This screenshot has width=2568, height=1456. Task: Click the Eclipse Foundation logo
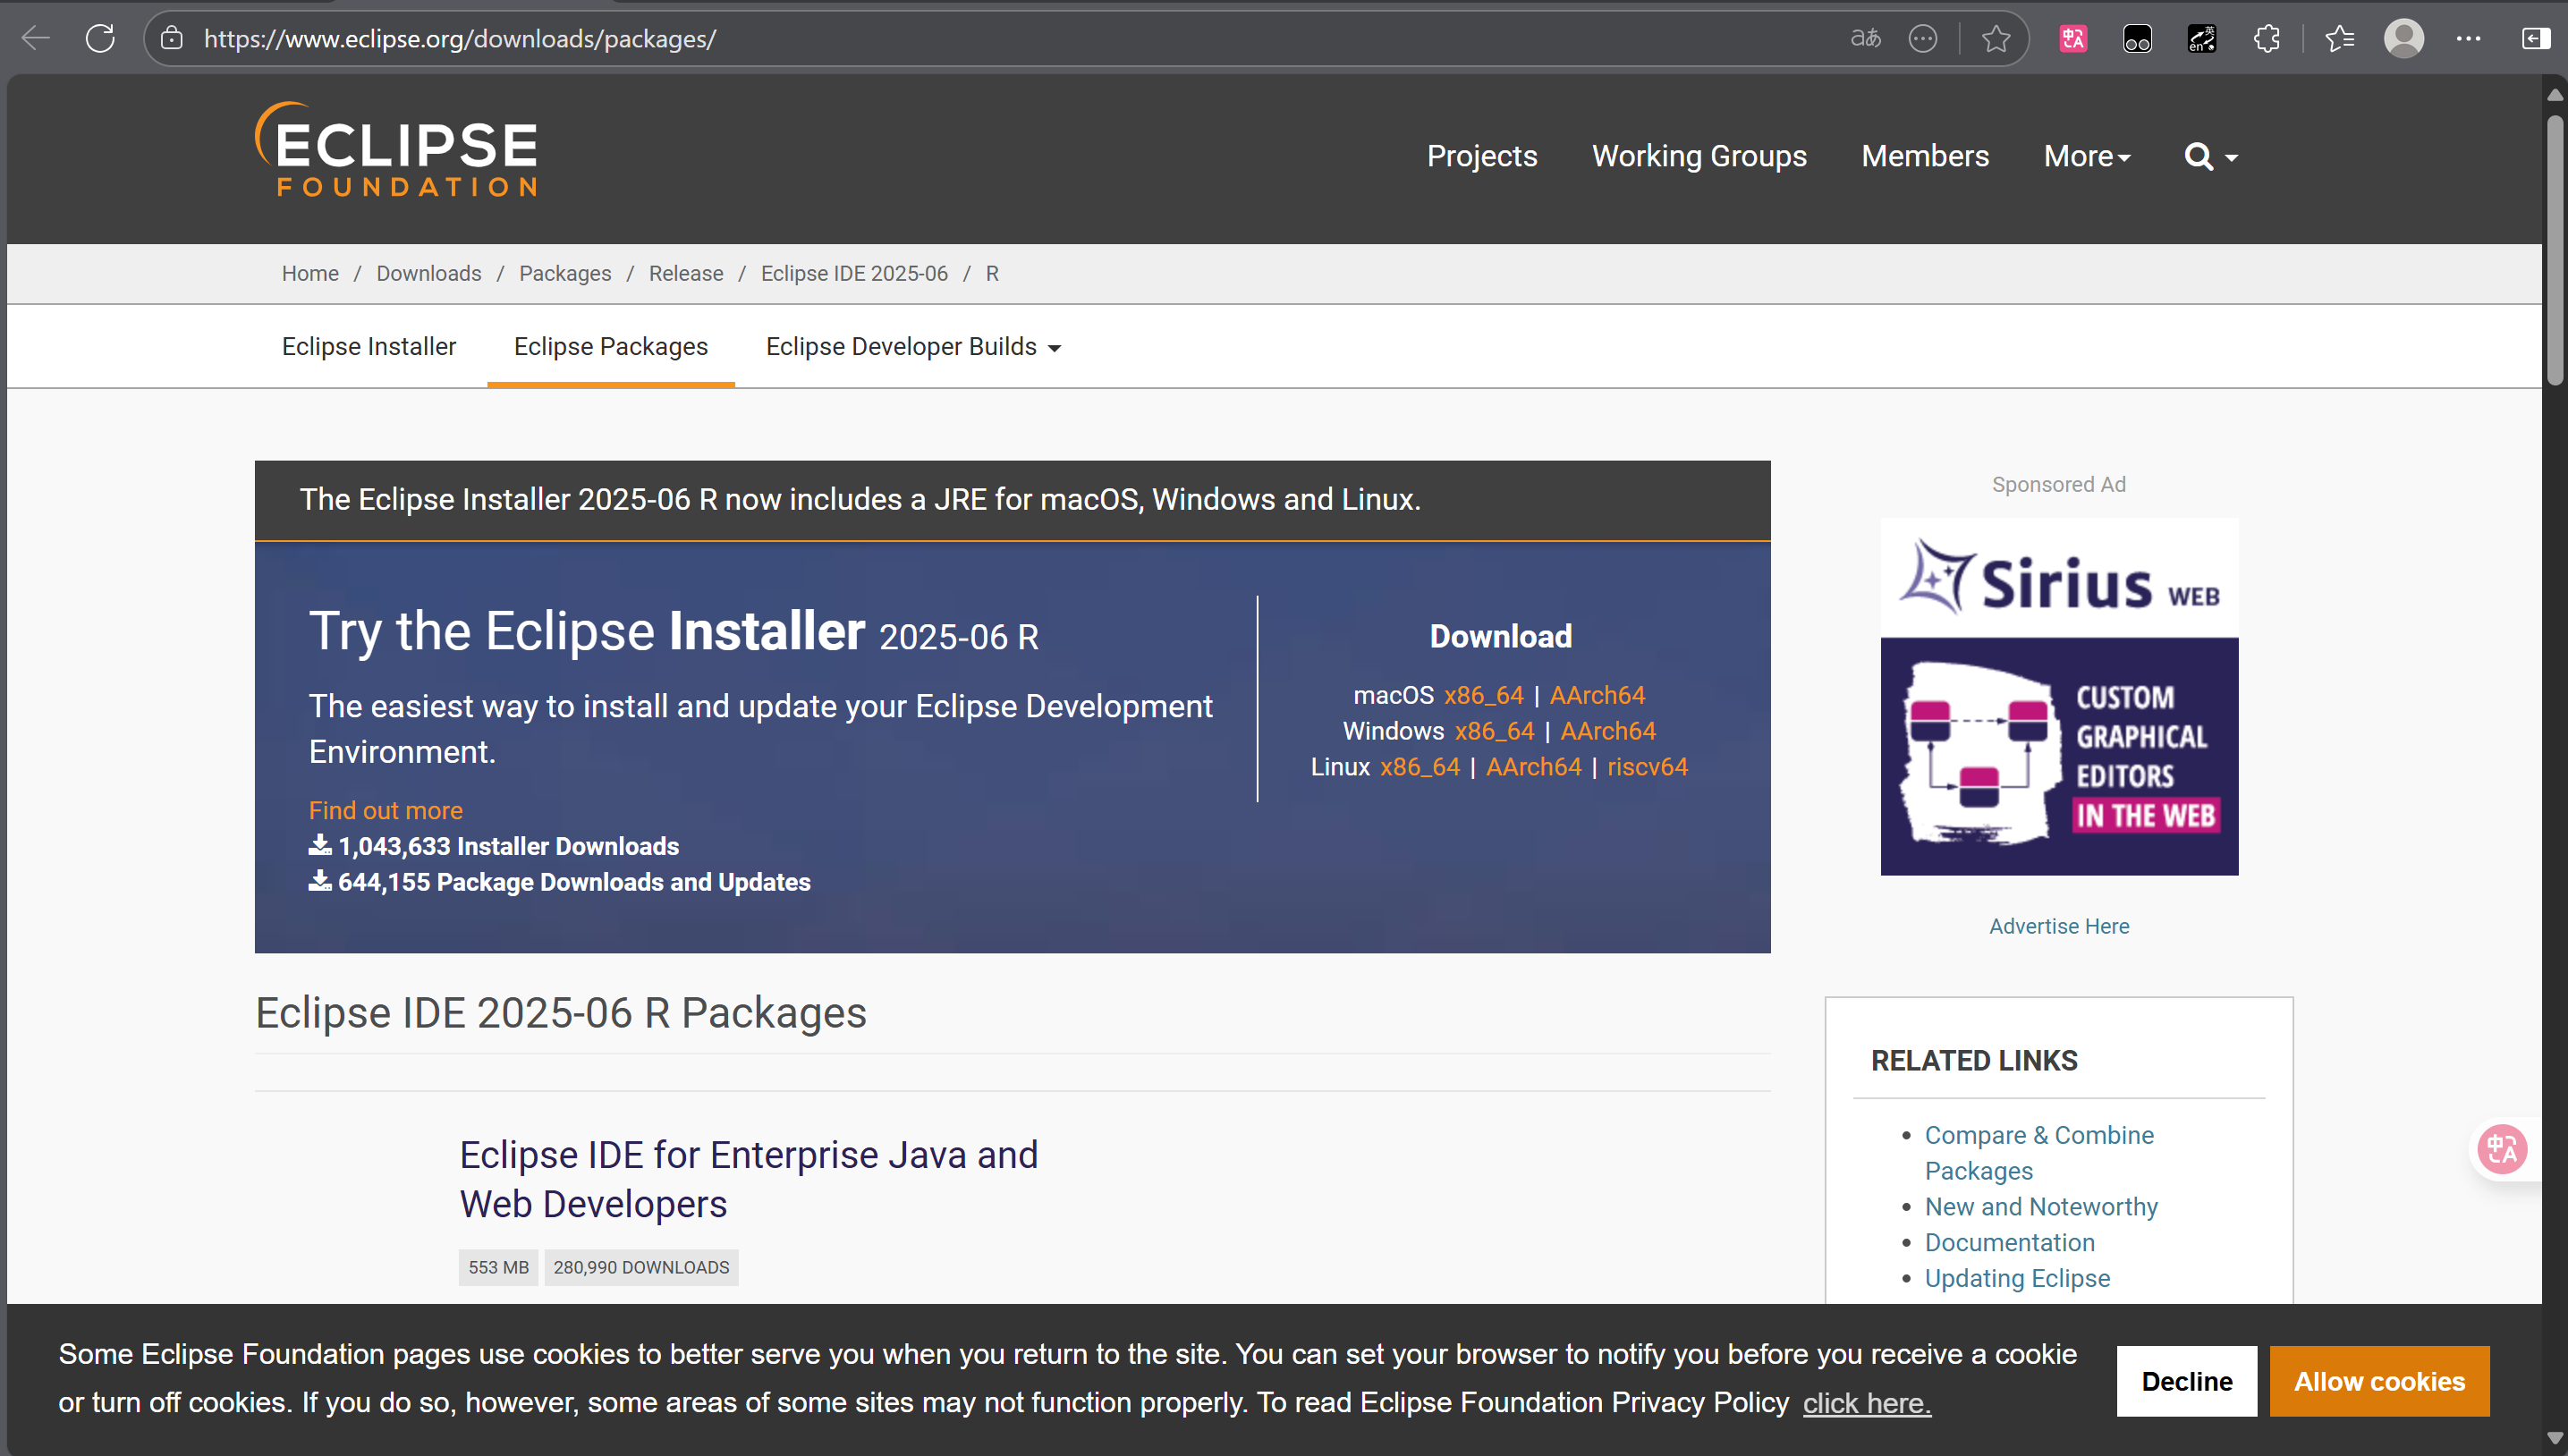click(397, 150)
